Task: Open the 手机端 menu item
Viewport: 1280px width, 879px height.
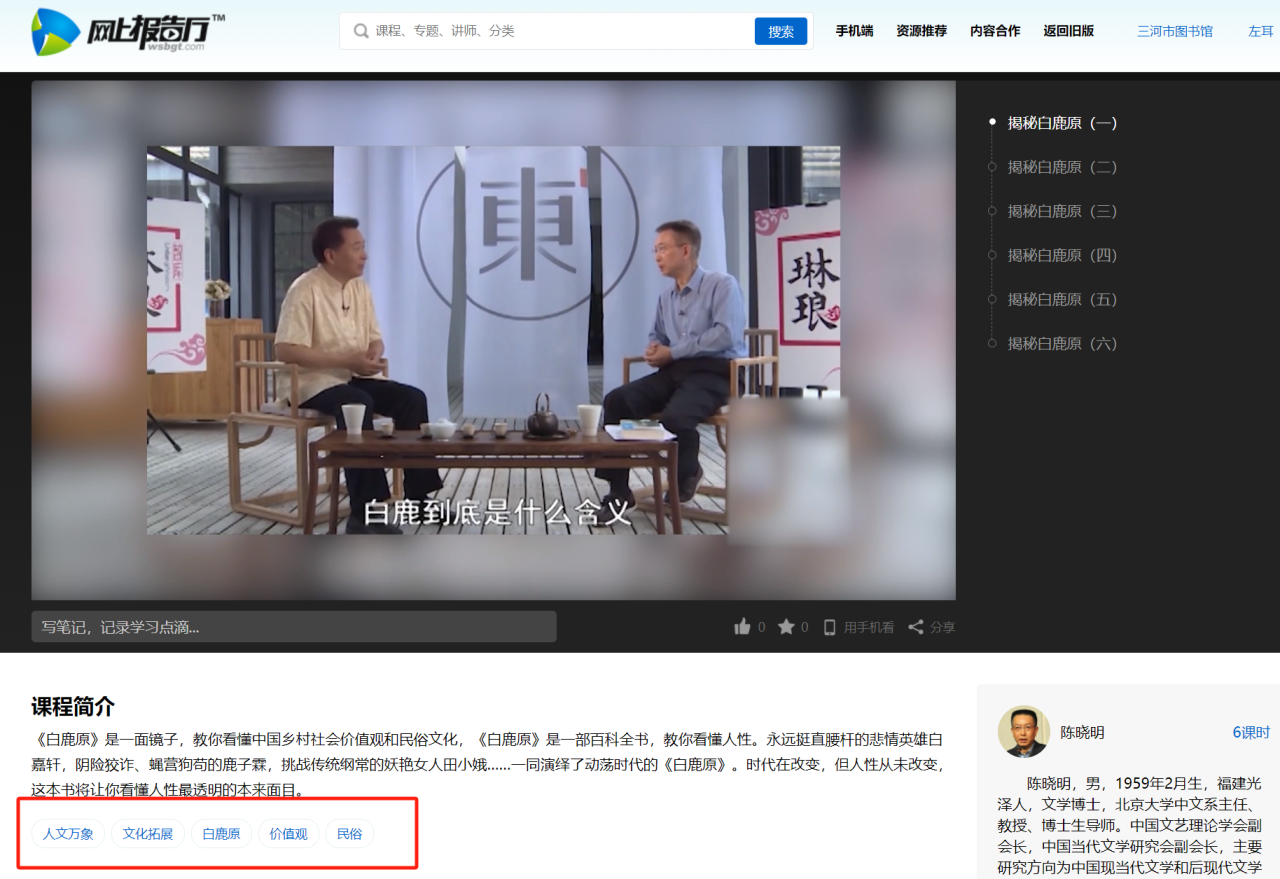Action: click(x=854, y=31)
